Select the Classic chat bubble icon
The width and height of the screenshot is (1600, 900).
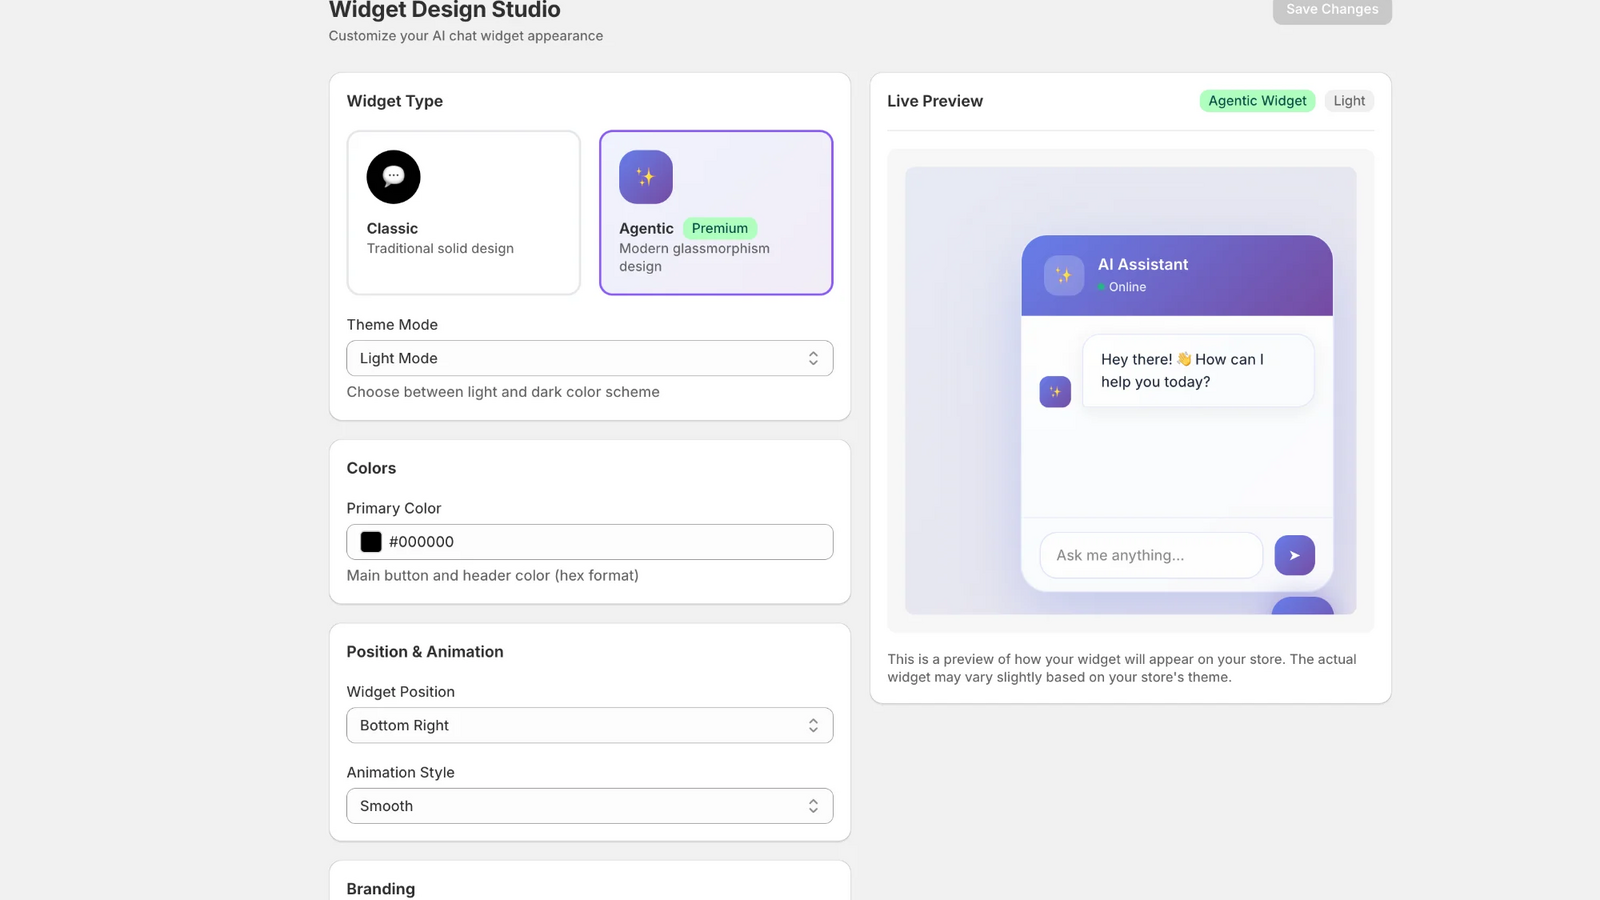[393, 176]
